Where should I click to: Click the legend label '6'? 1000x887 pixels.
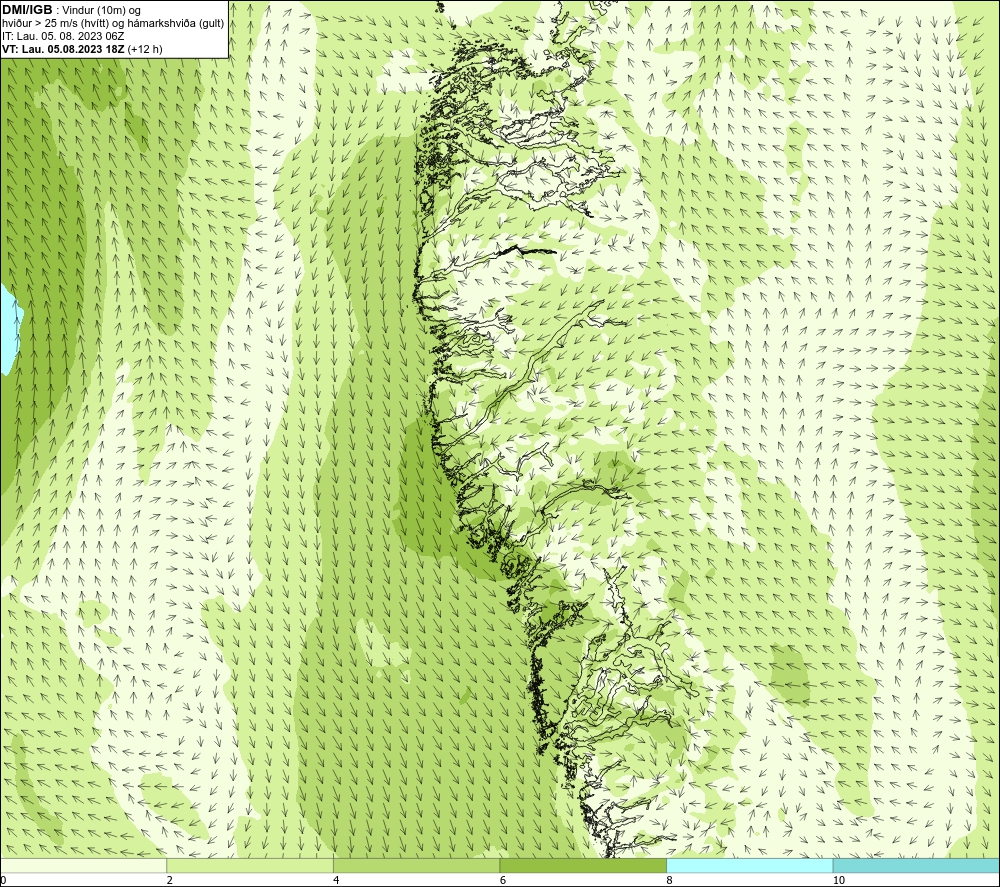[503, 881]
